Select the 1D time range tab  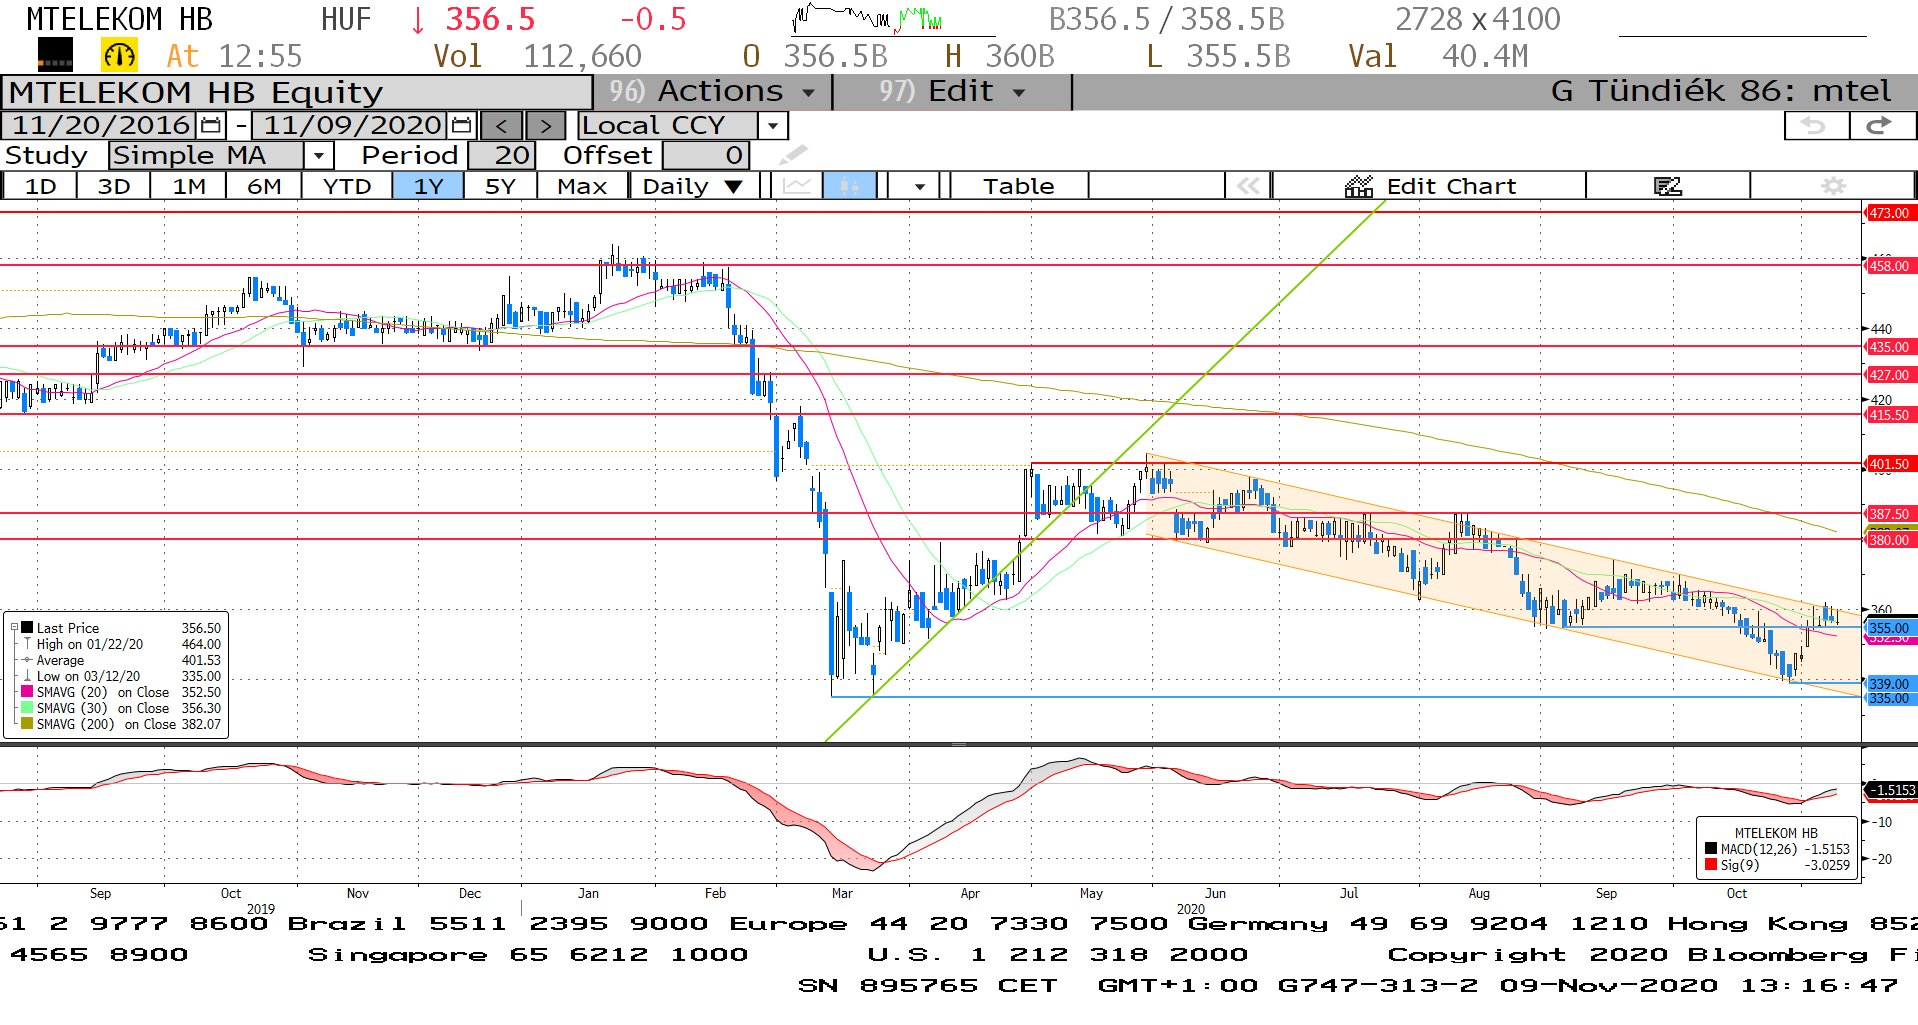coord(40,186)
